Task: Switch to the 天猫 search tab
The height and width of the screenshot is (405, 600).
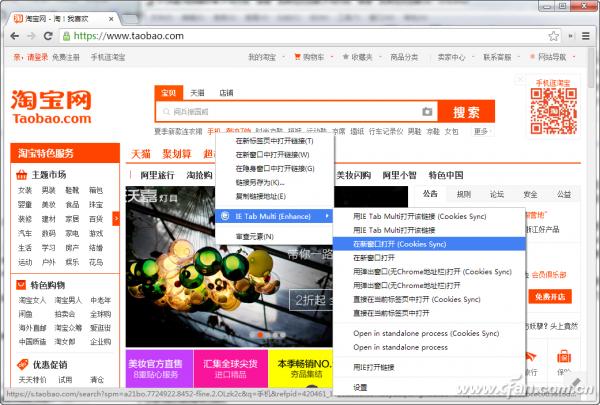Action: [197, 93]
